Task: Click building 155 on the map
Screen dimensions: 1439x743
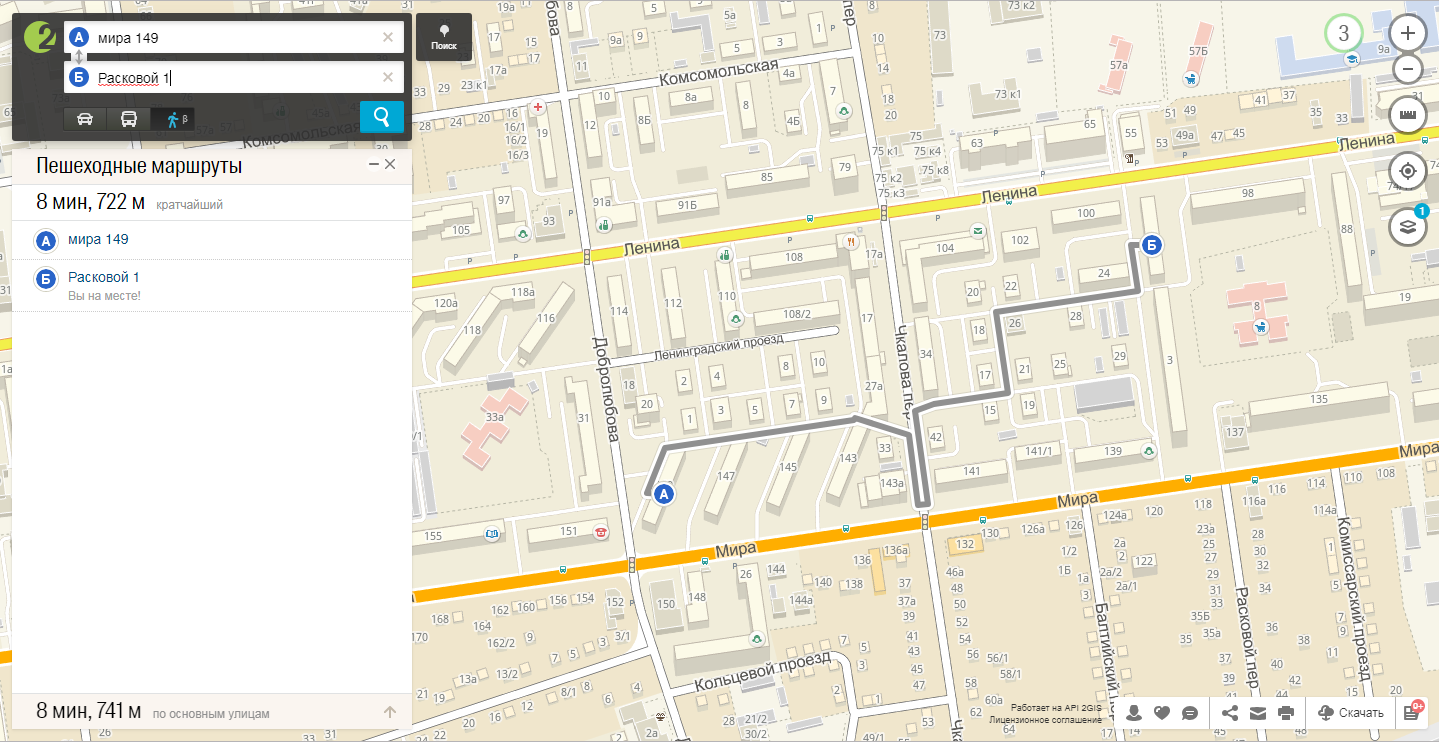Action: (x=433, y=536)
